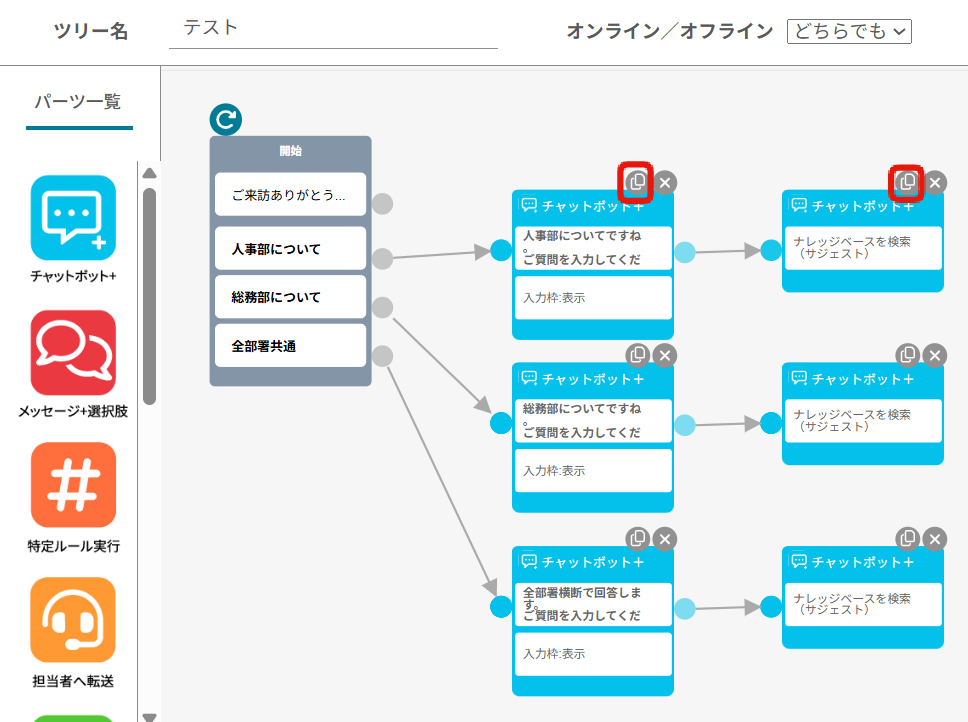
Task: Open 入力枠:表示 under 人事部 node
Action: click(x=593, y=297)
